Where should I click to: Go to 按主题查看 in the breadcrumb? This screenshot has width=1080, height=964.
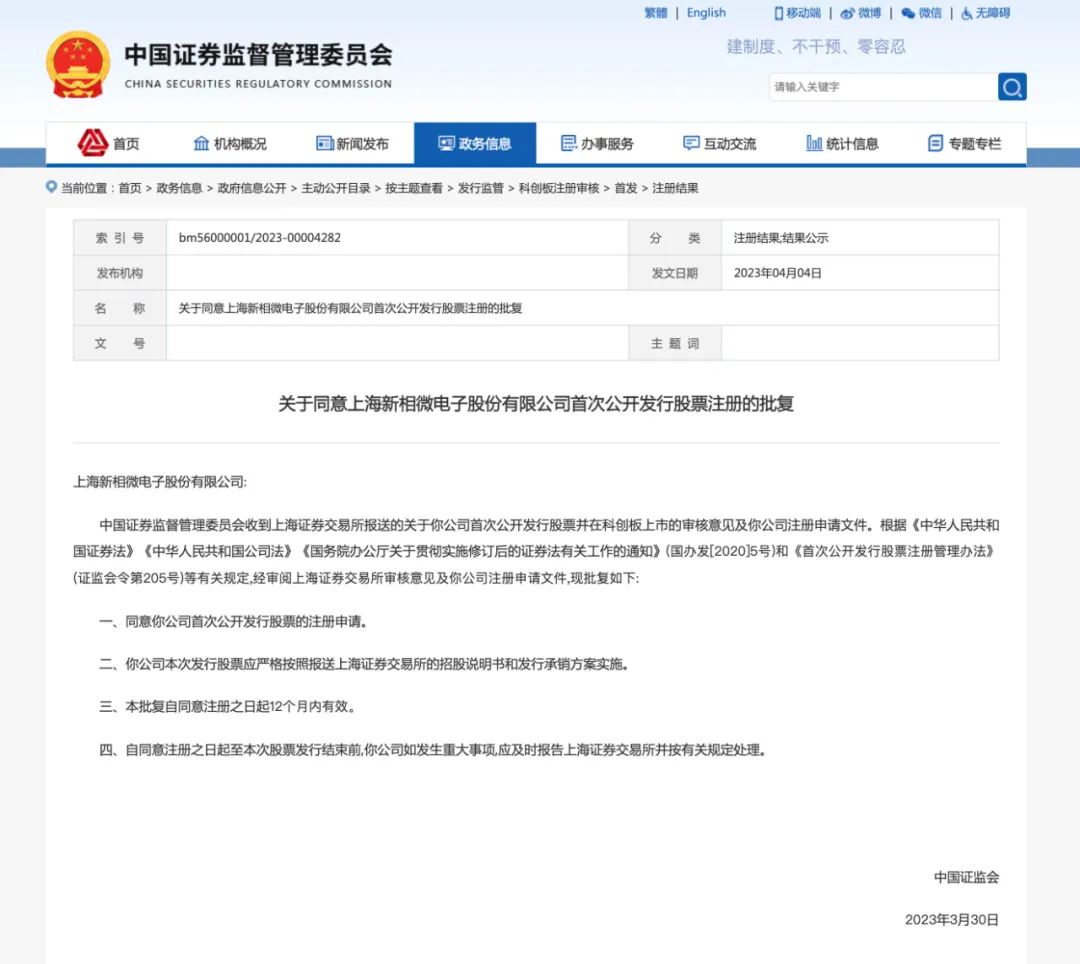tap(413, 188)
